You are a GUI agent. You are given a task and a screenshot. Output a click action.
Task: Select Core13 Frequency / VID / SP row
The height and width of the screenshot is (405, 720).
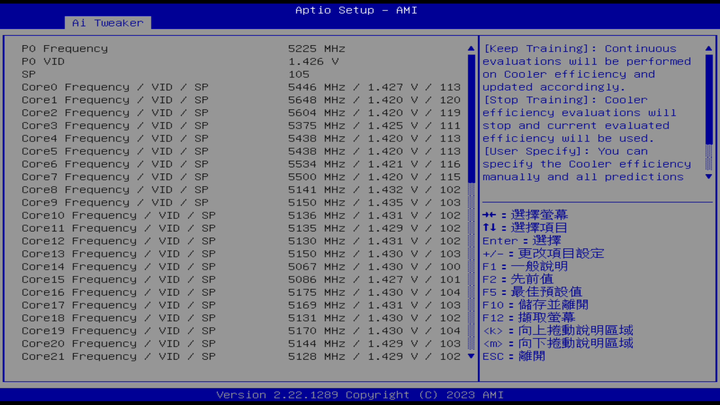point(241,254)
